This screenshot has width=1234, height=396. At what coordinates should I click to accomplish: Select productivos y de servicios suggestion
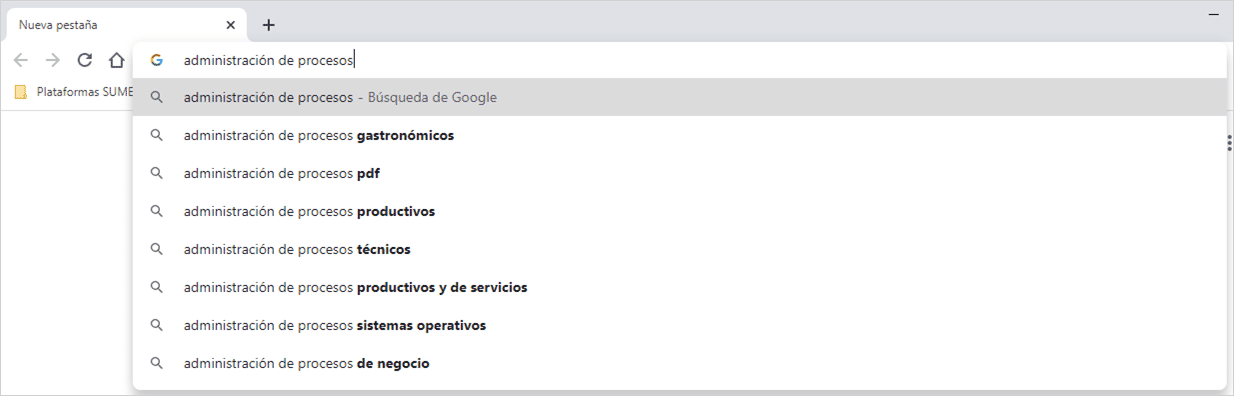pyautogui.click(x=680, y=287)
